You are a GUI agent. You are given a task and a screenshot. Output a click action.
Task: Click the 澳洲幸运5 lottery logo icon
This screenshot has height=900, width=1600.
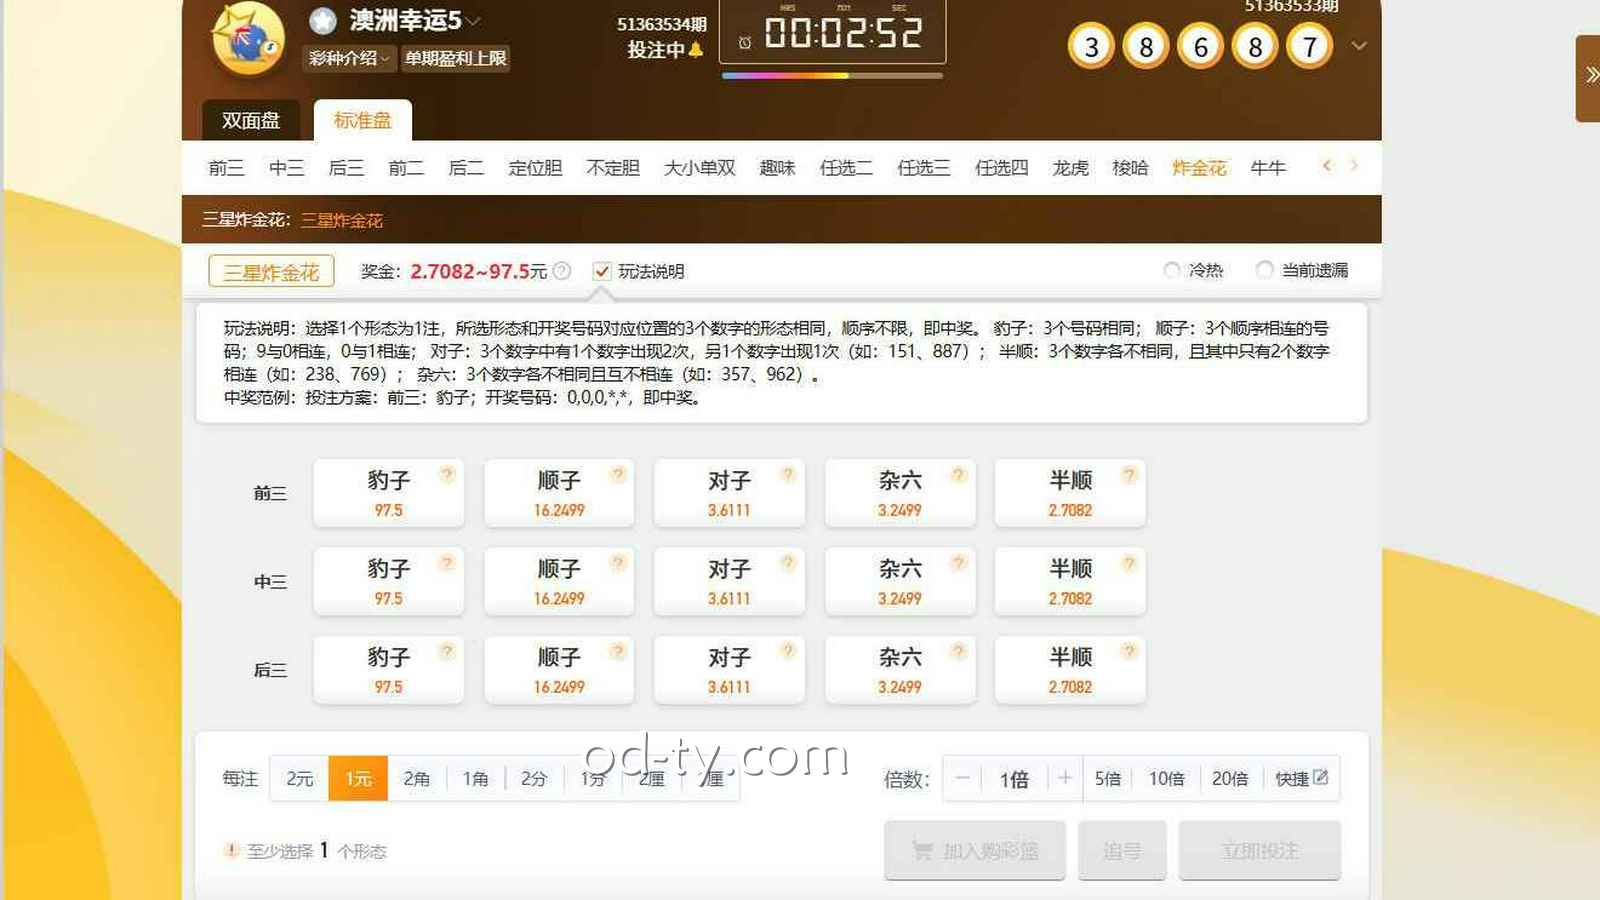[248, 40]
